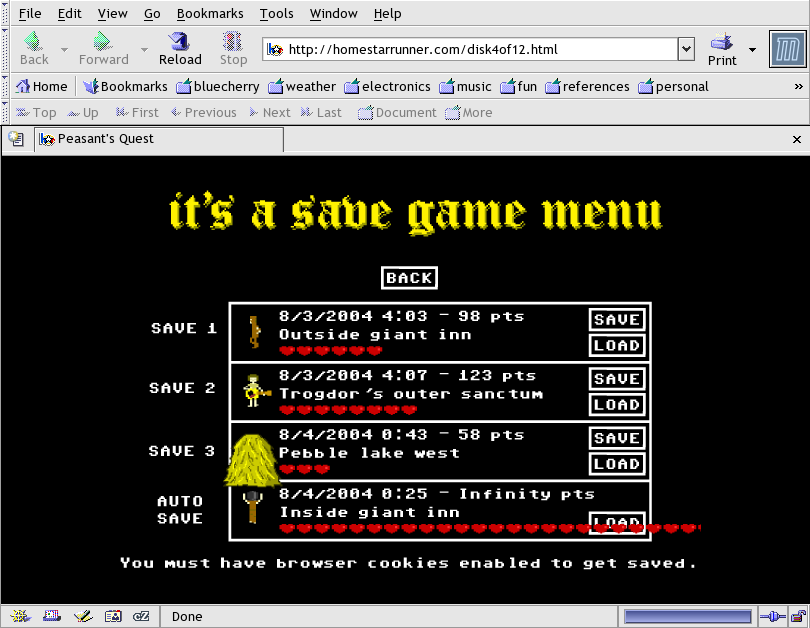Open the File menu
The image size is (810, 628).
(30, 13)
